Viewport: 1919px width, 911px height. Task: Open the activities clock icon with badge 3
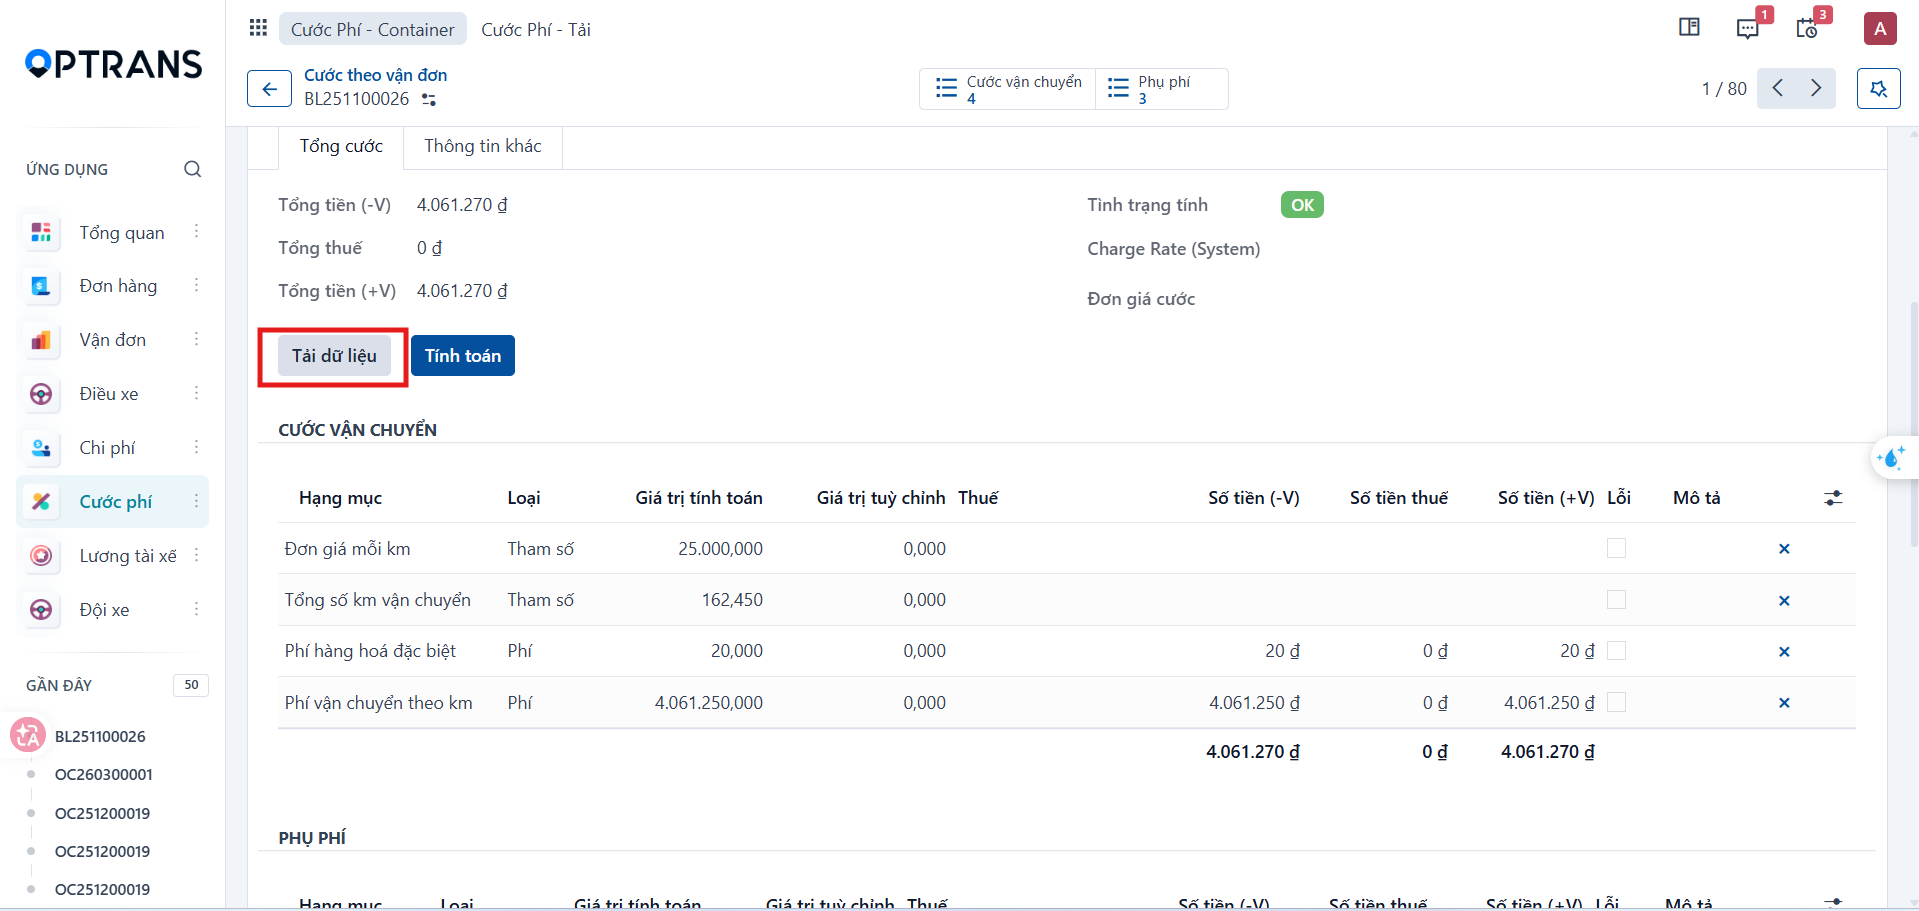click(1807, 28)
